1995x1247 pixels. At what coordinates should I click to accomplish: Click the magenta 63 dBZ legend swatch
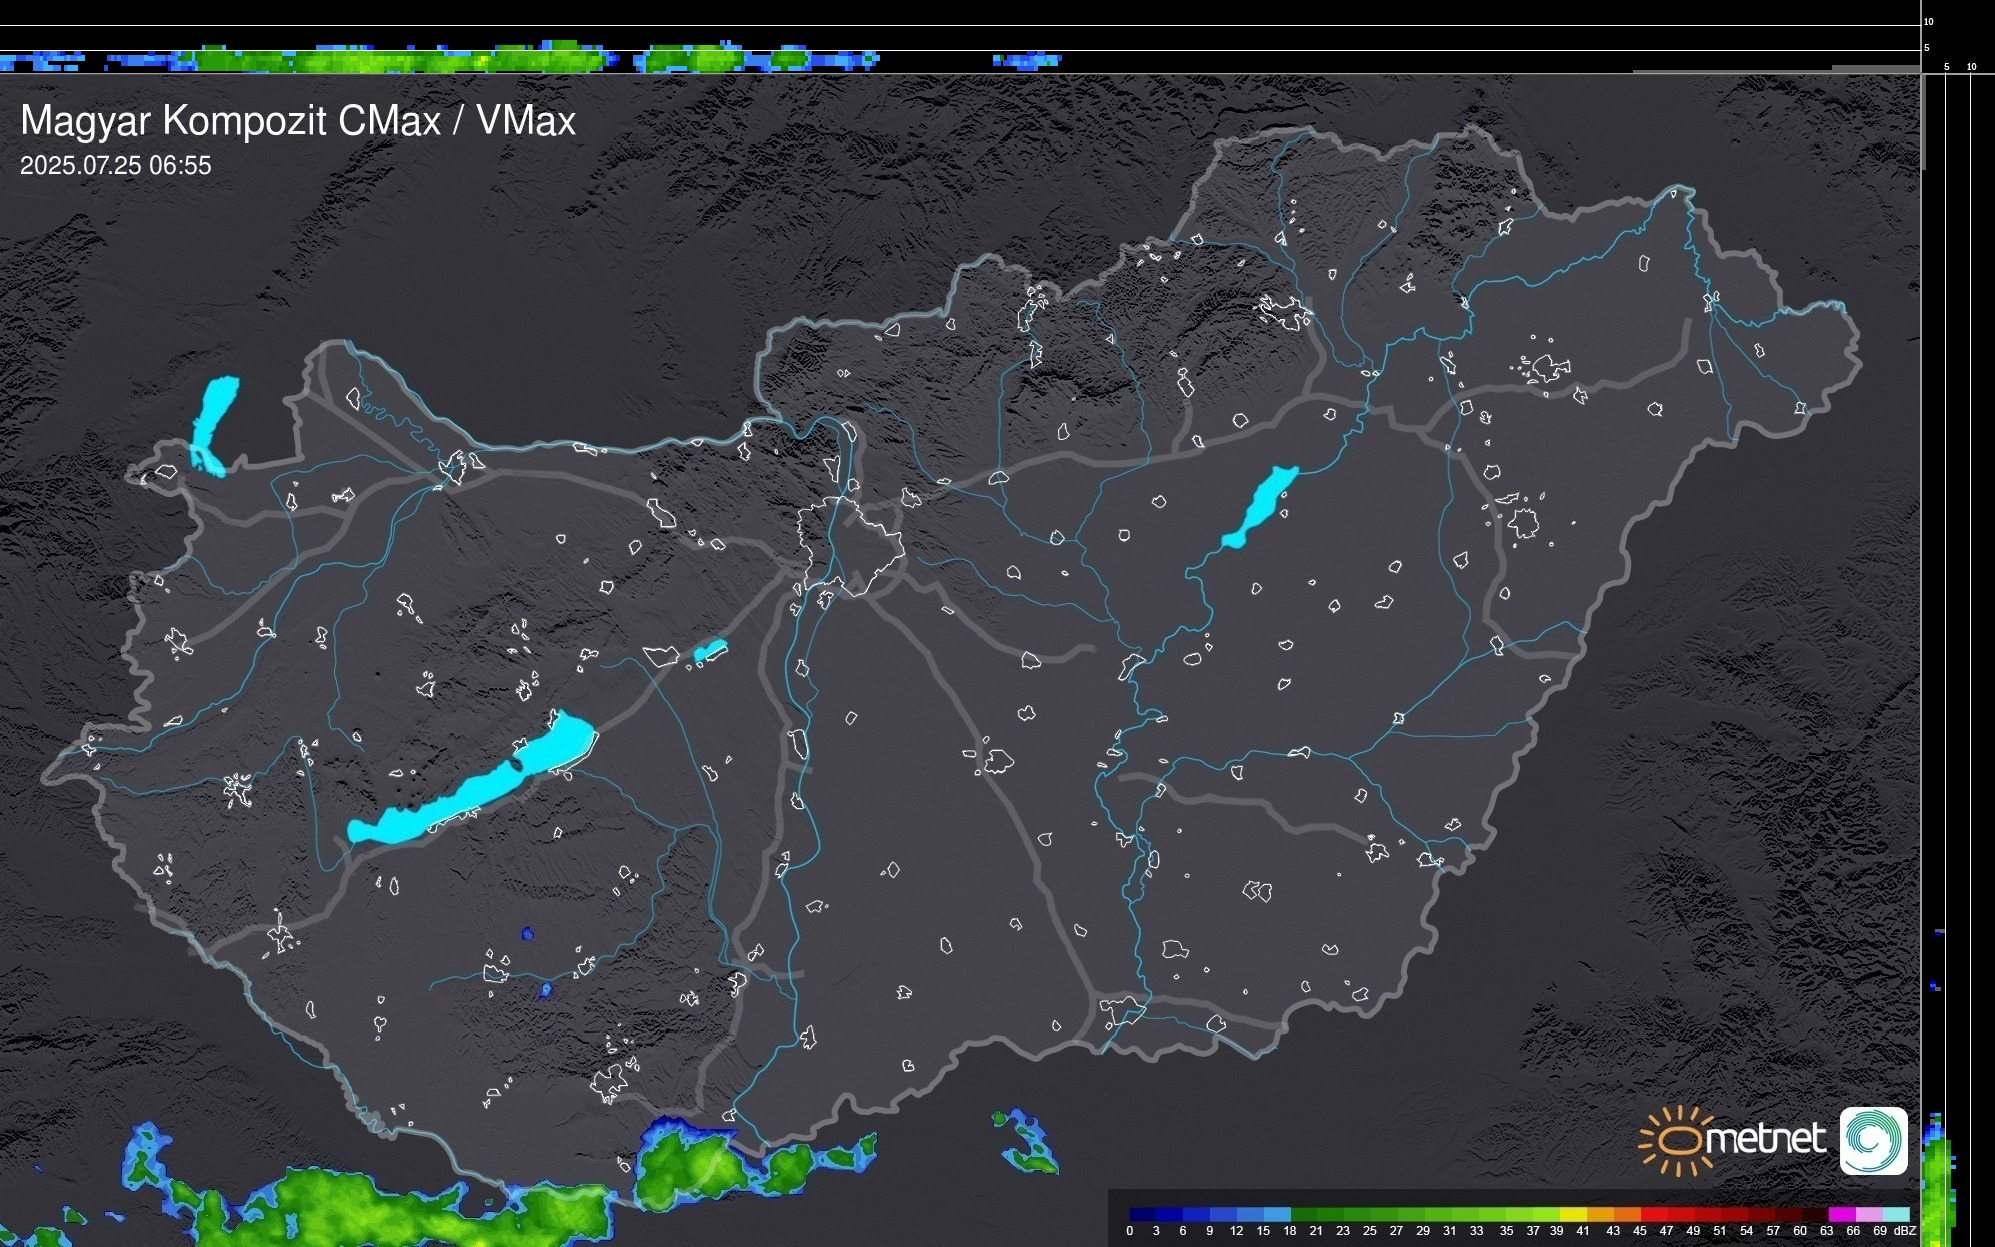[1841, 1214]
